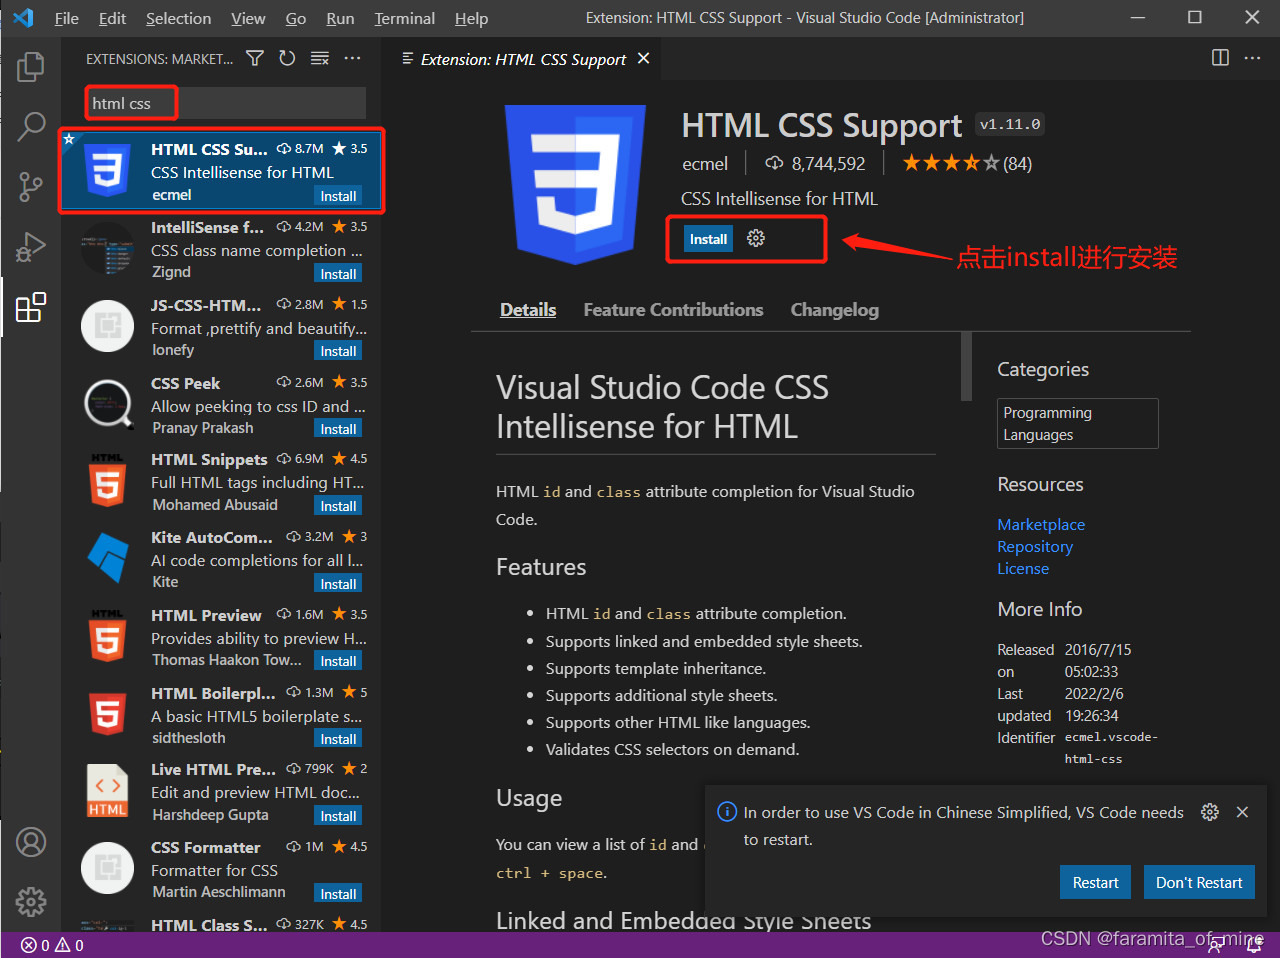1280x958 pixels.
Task: Switch to the Changelog tab
Action: pyautogui.click(x=835, y=310)
